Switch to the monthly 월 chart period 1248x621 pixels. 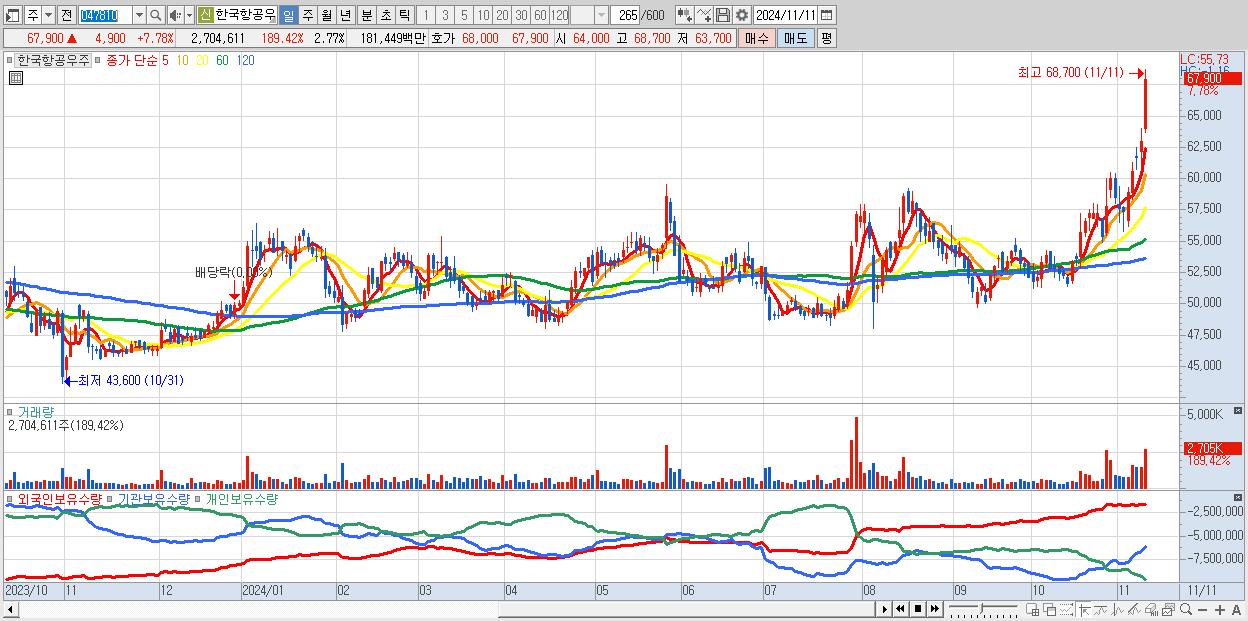point(326,15)
